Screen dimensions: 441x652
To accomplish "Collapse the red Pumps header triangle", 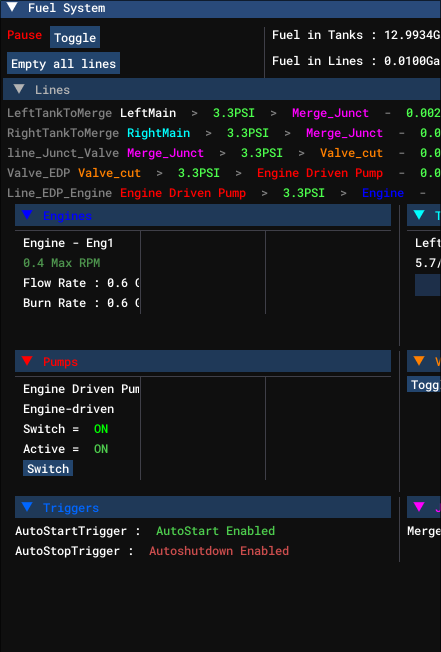I will coord(27,361).
